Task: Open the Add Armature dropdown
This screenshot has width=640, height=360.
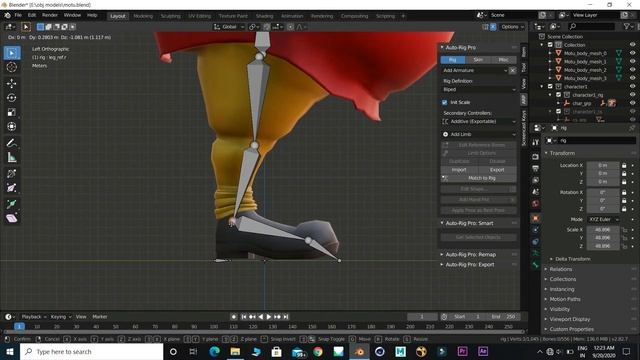Action: click(x=475, y=70)
